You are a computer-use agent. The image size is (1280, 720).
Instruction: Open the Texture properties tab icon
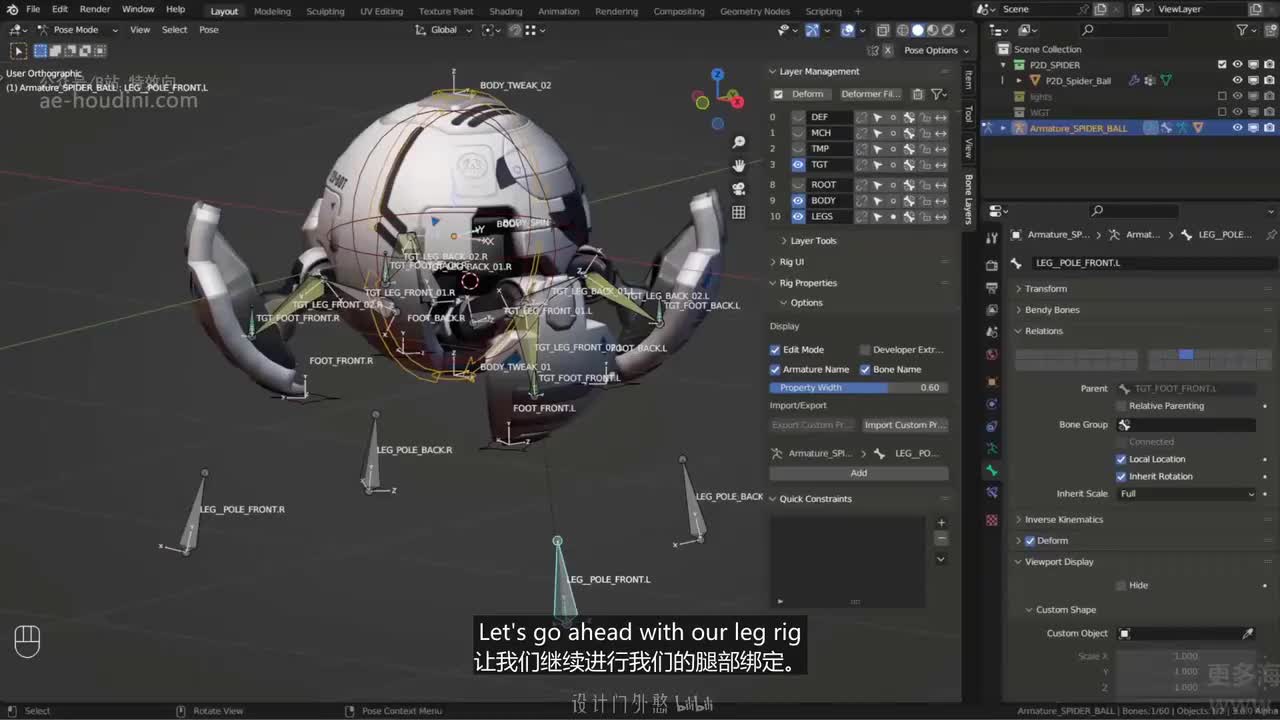992,520
